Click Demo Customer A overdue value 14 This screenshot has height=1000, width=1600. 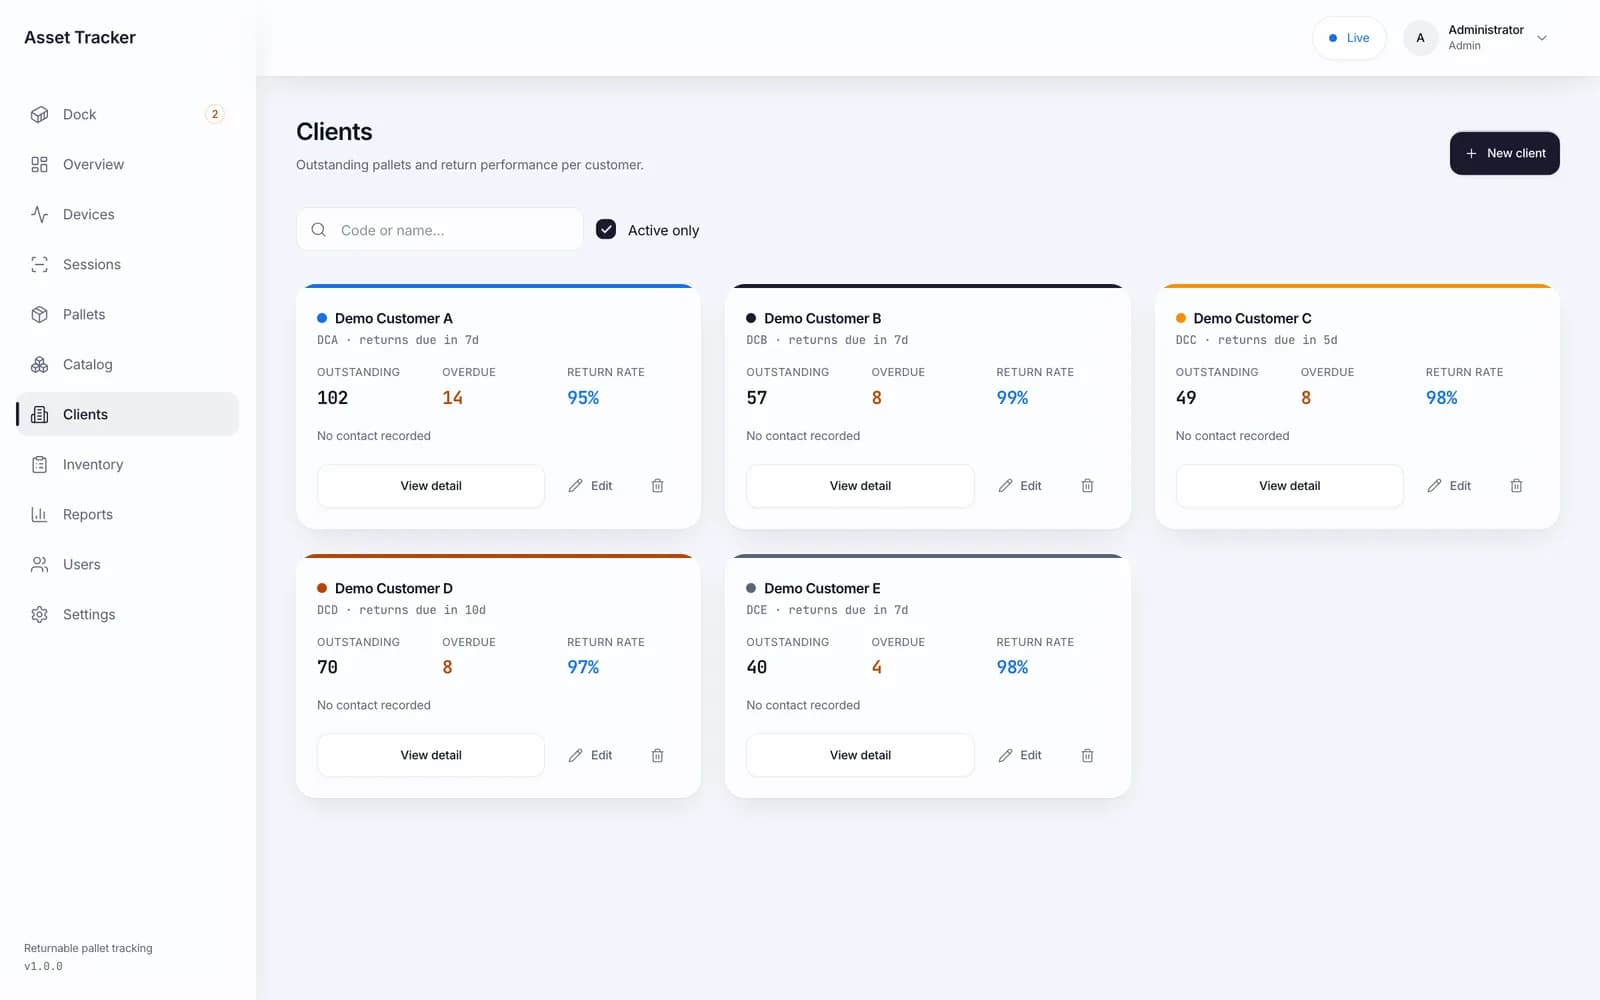(x=452, y=398)
